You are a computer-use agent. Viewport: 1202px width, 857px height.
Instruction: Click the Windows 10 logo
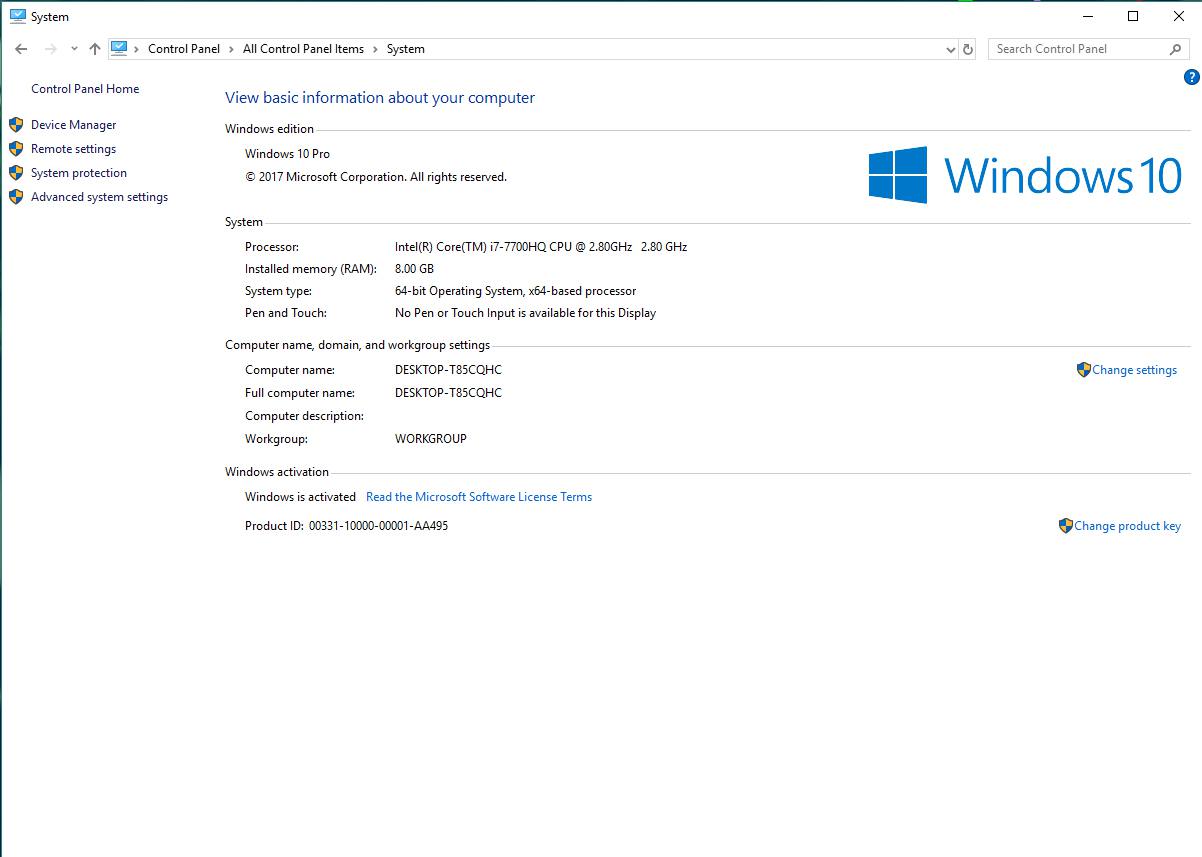tap(1025, 175)
